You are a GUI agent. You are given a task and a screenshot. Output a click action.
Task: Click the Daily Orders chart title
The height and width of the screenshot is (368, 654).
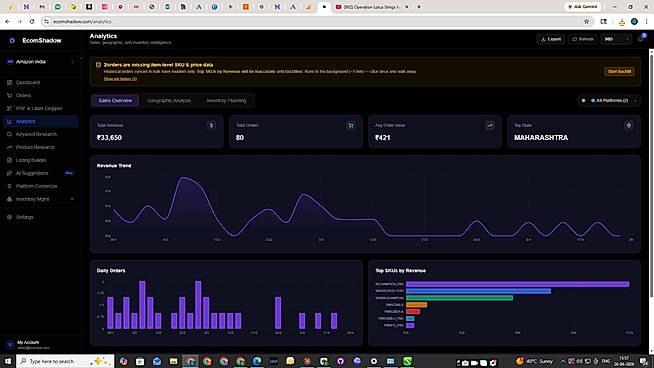pyautogui.click(x=111, y=270)
